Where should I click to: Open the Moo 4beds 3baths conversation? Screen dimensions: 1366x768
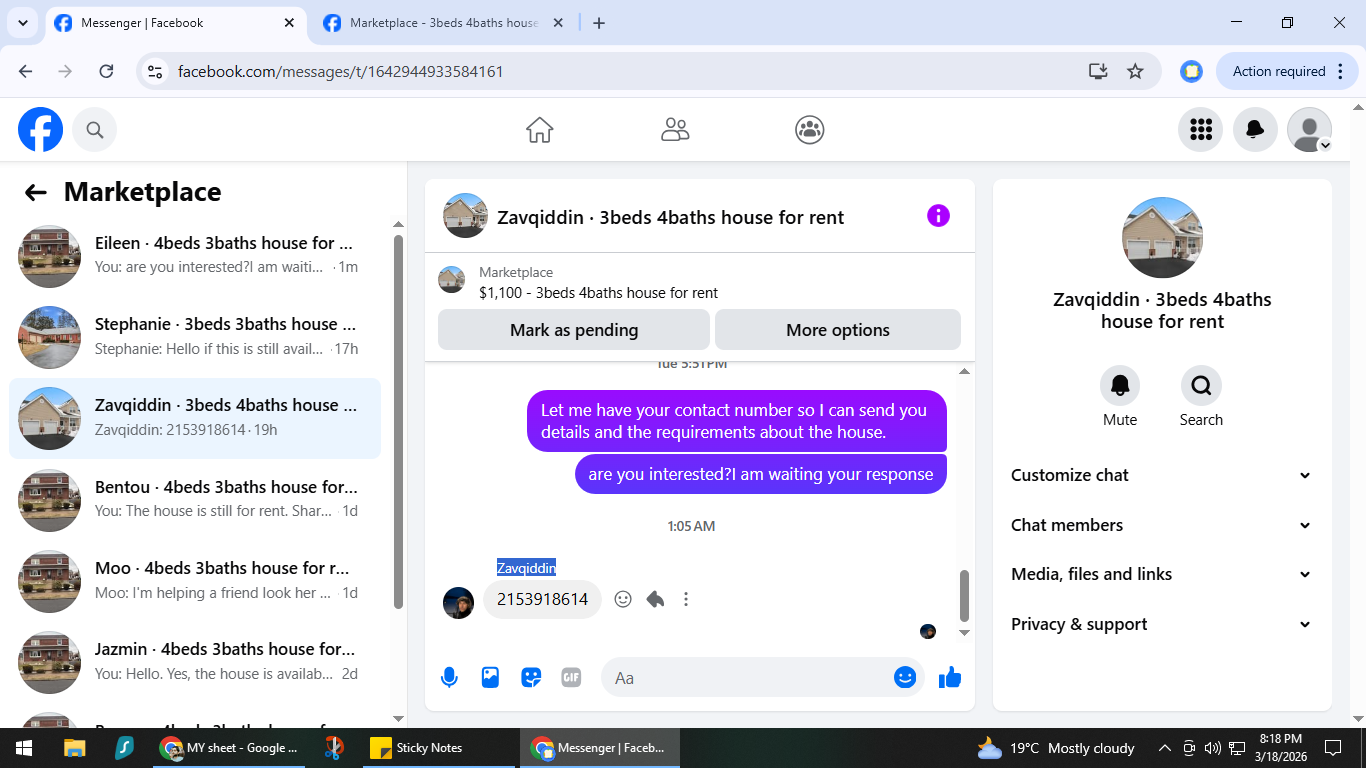pyautogui.click(x=195, y=580)
